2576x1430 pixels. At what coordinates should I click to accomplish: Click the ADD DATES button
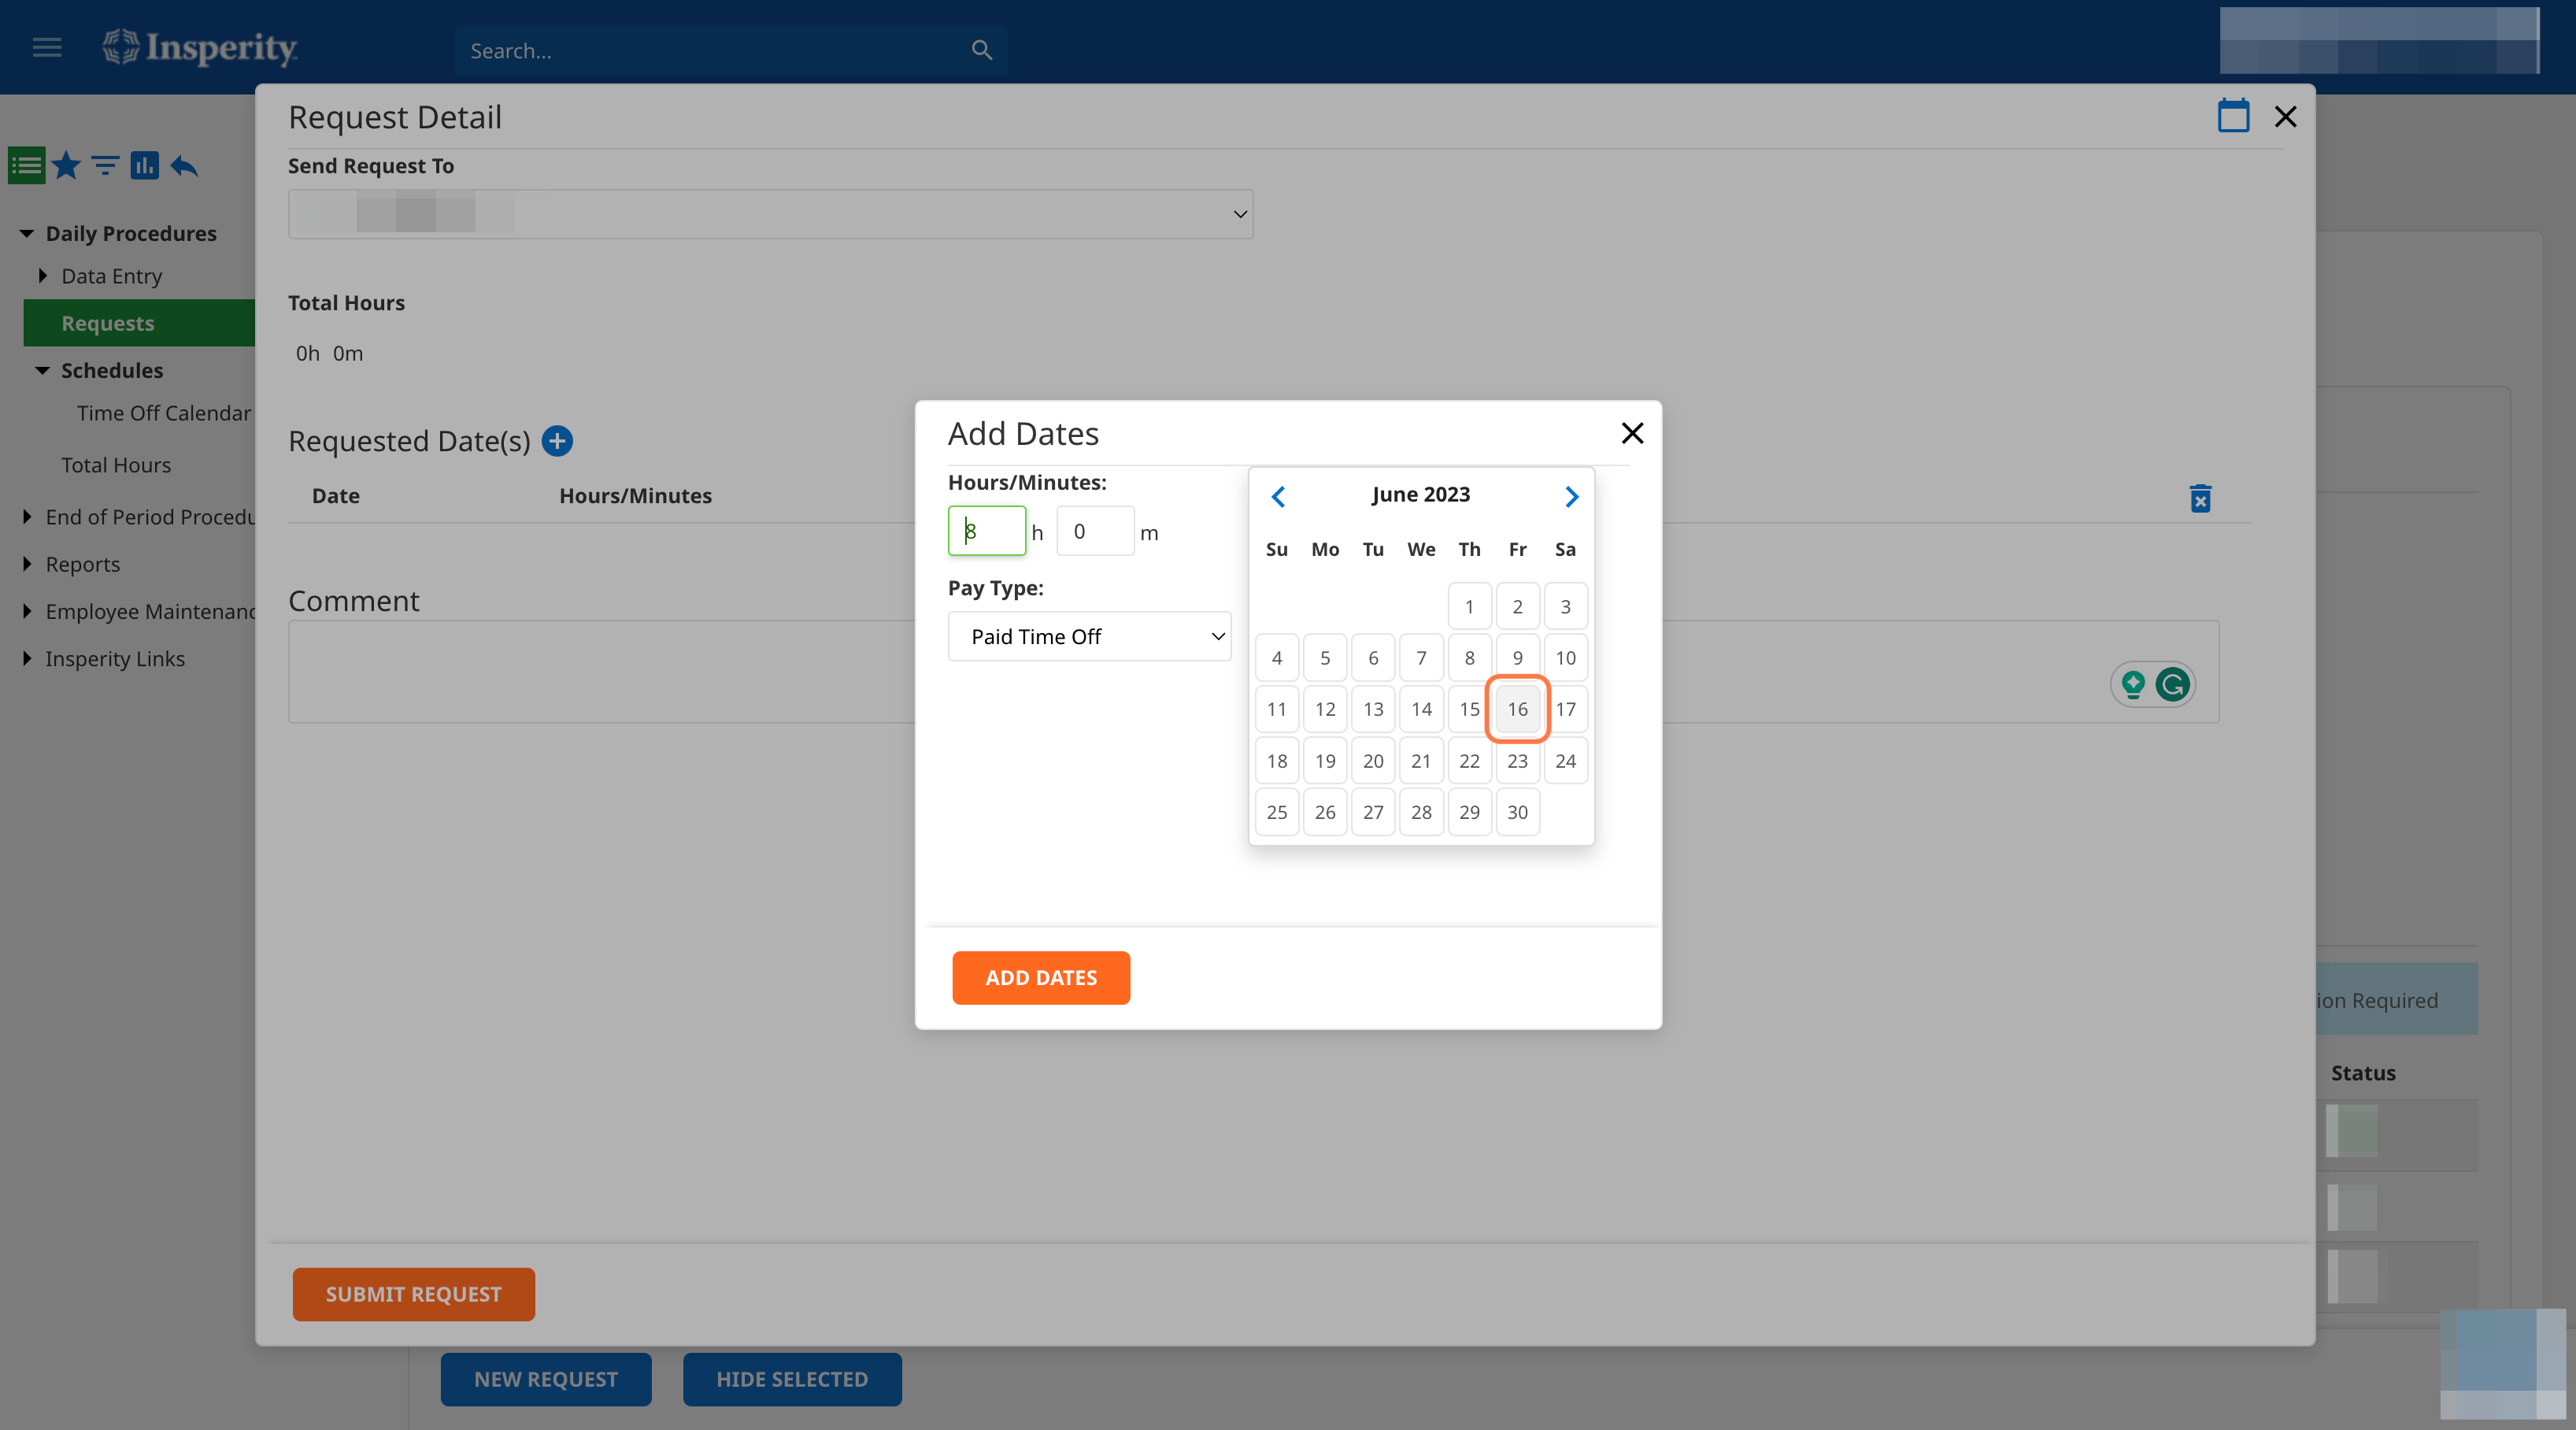1040,977
